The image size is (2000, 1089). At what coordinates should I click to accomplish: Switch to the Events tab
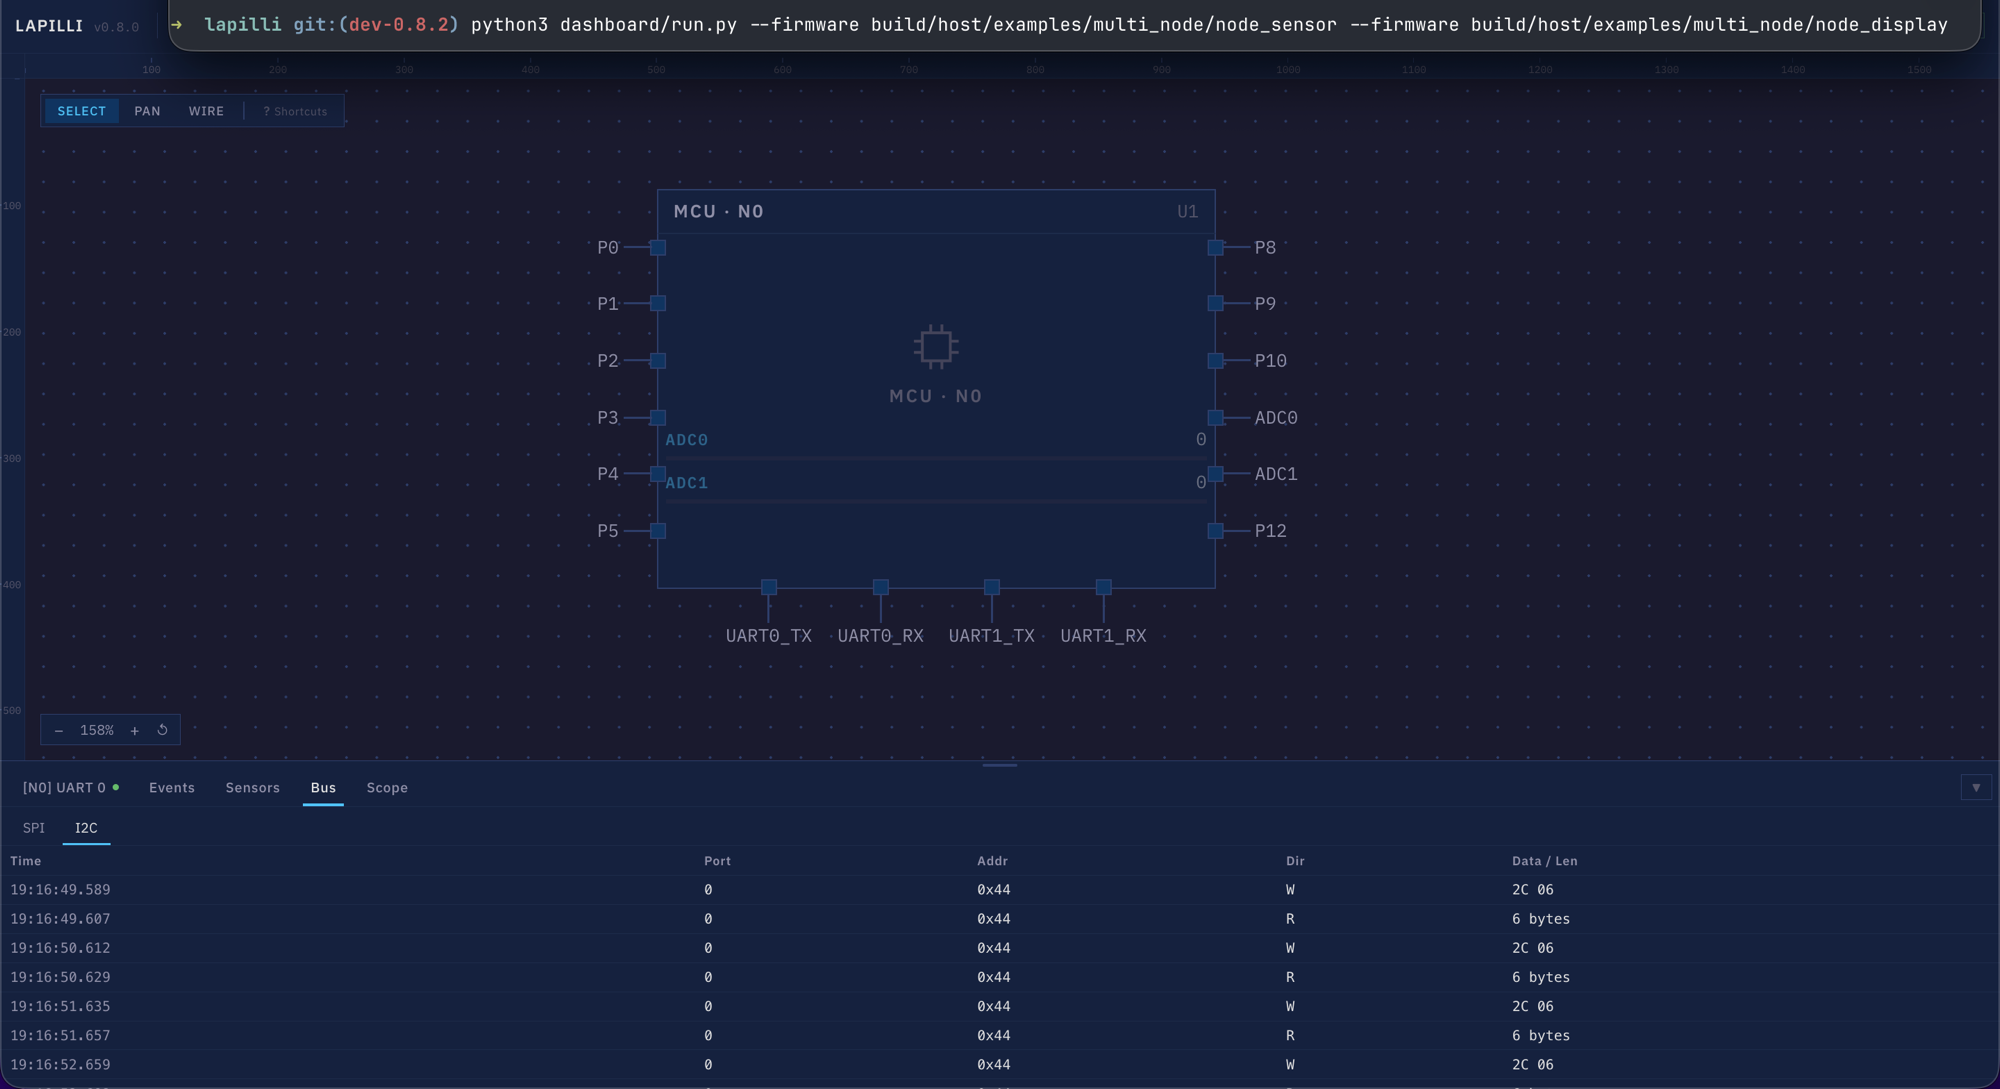click(172, 788)
